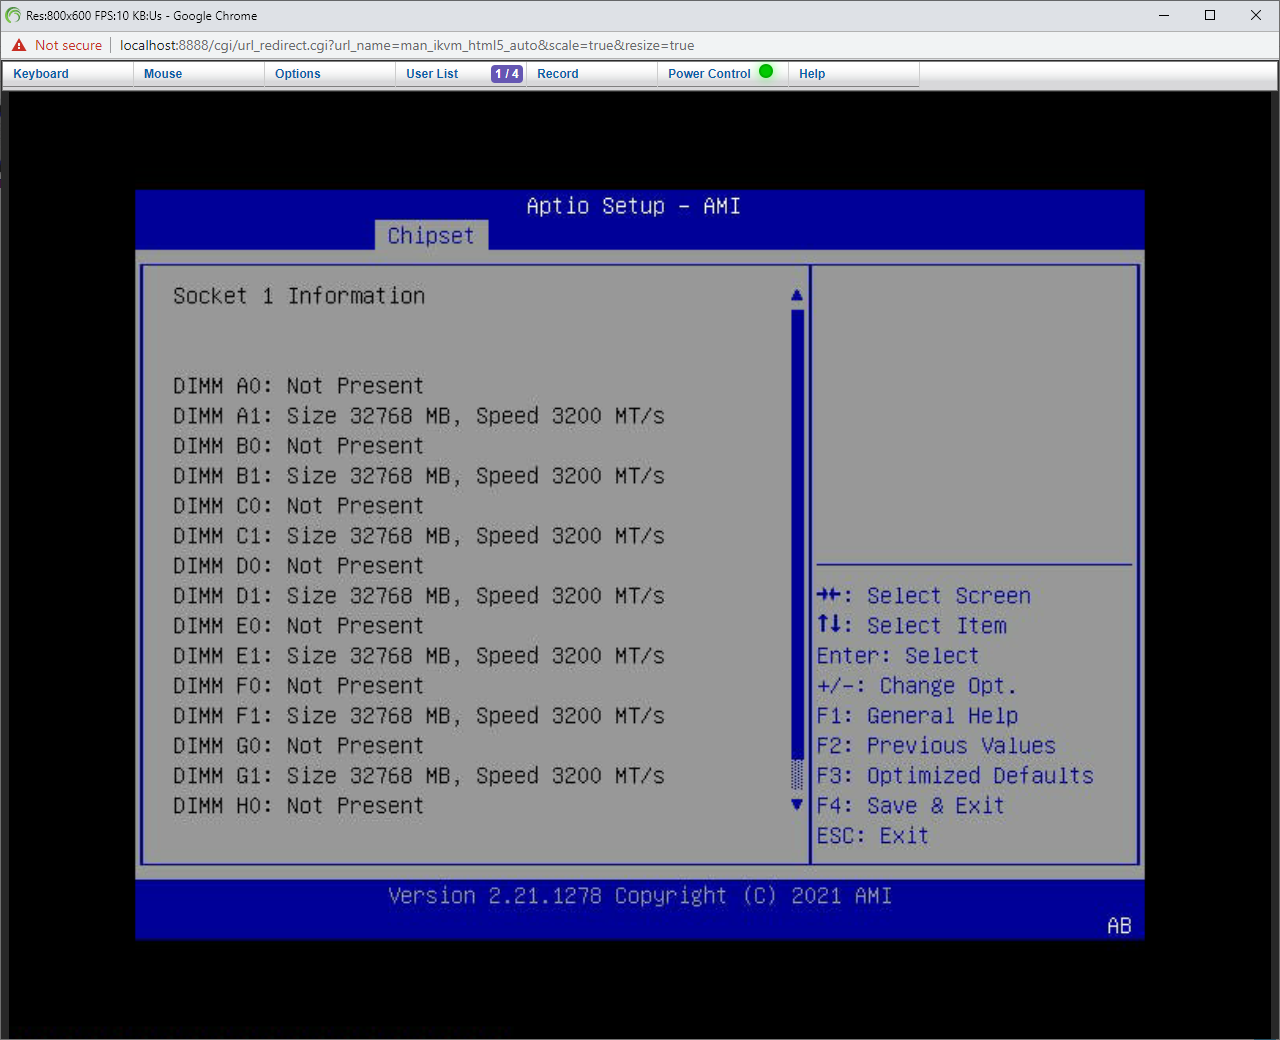Click the BIOS scrollbar up arrow
1280x1040 pixels.
797,295
